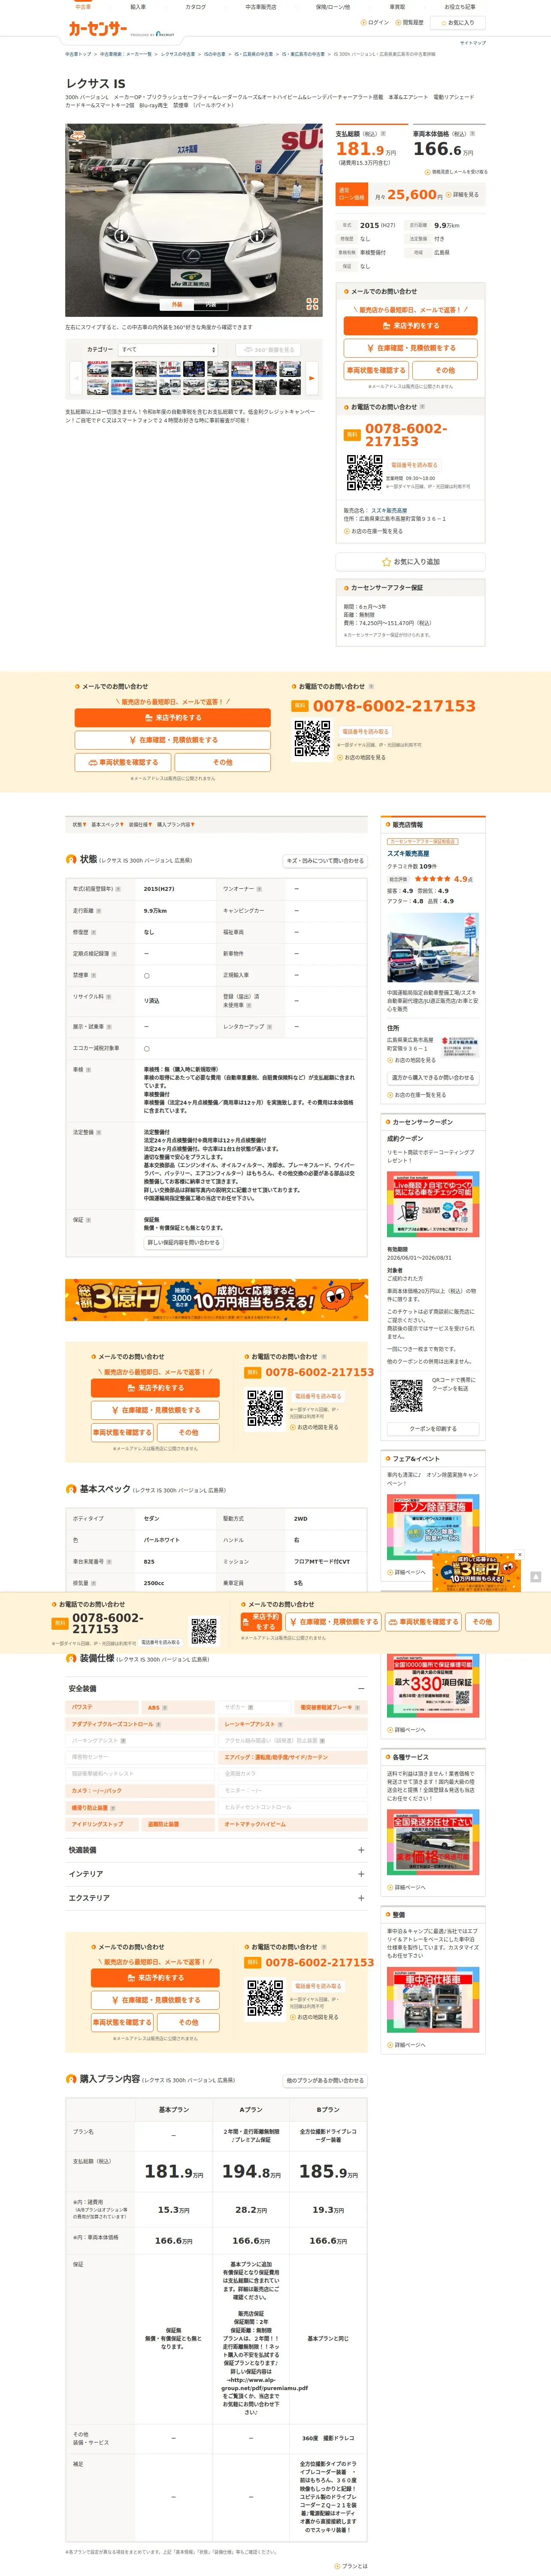
Task: Open help icon next to 修復歴 in 状態 table
Action: pyautogui.click(x=93, y=932)
